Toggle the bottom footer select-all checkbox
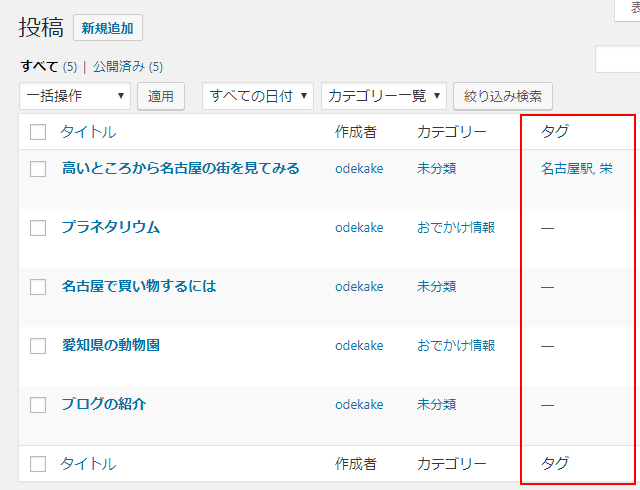Viewport: 640px width, 490px height. coord(38,464)
